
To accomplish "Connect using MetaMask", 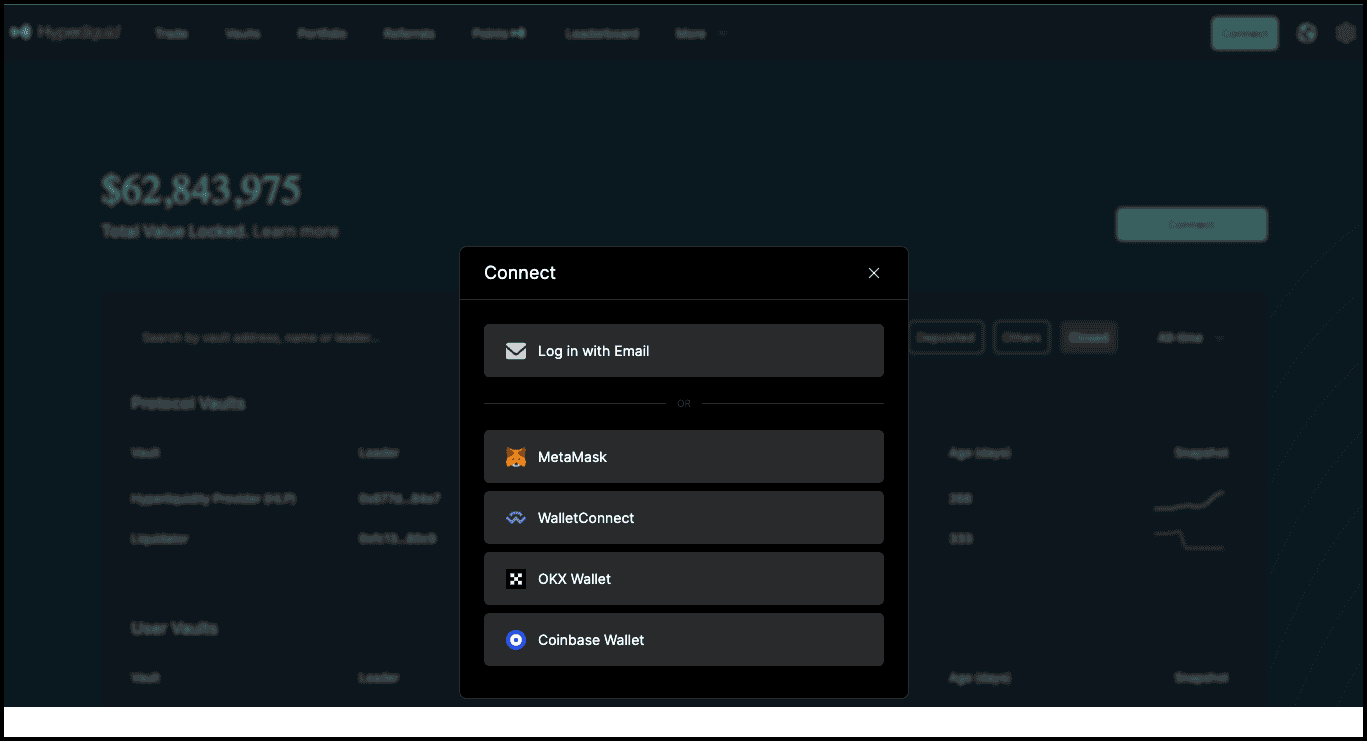I will click(x=684, y=457).
